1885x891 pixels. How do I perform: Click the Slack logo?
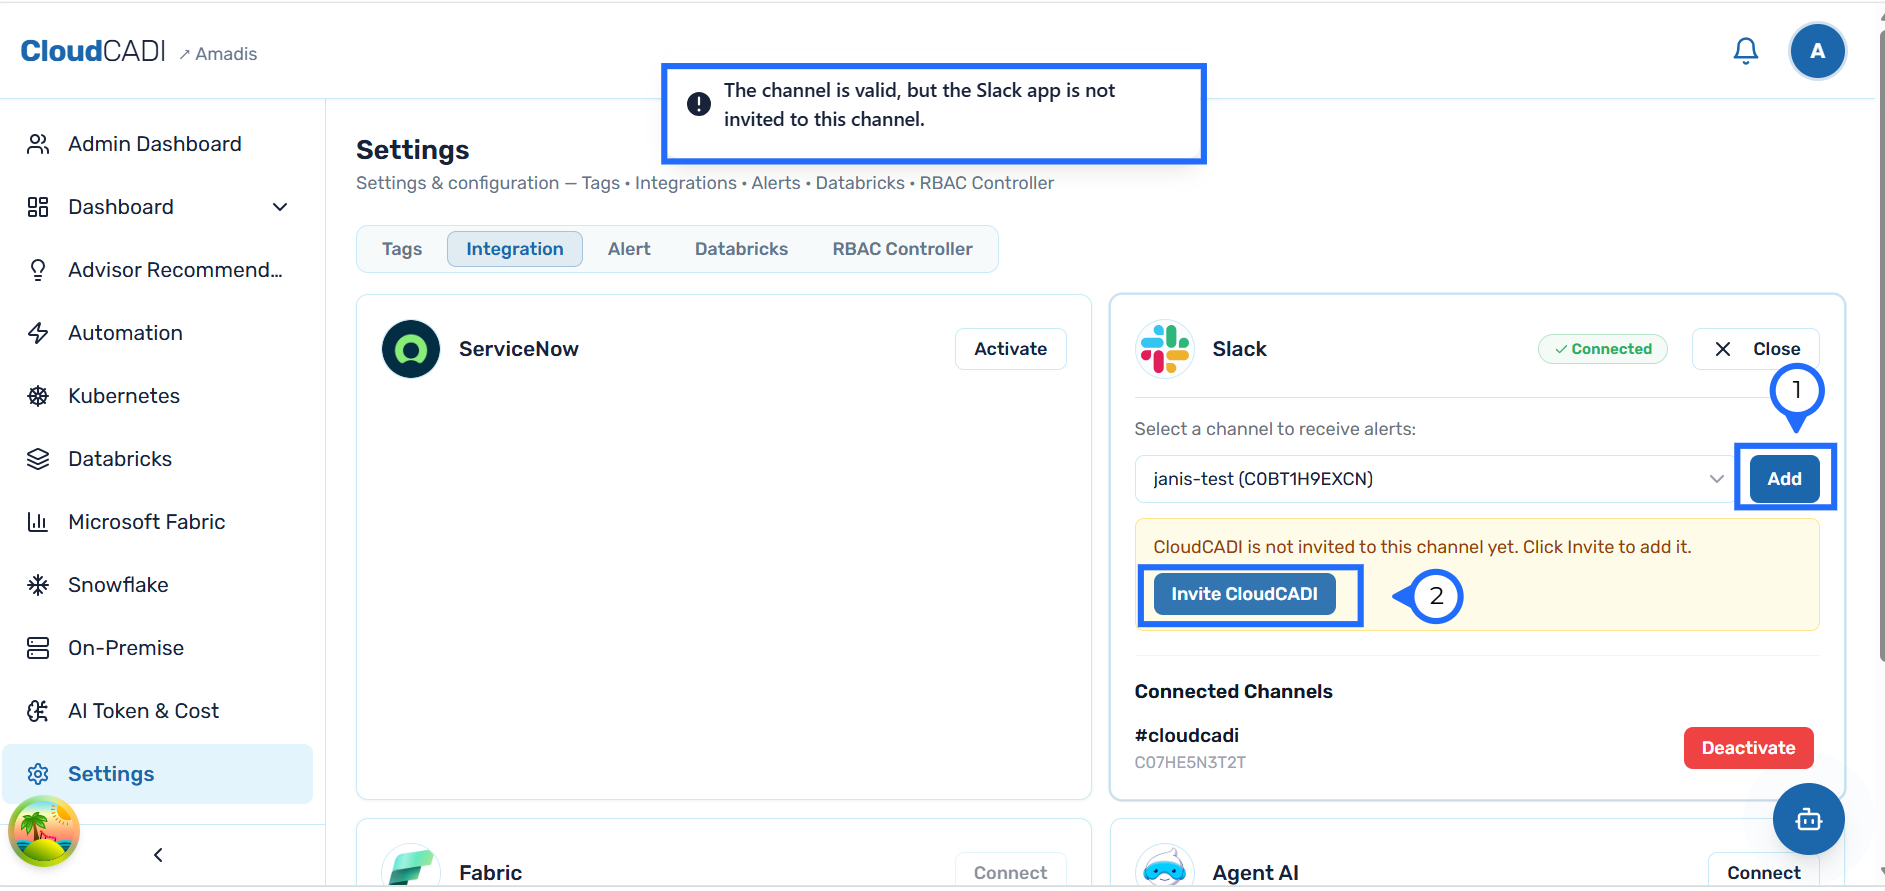1165,349
